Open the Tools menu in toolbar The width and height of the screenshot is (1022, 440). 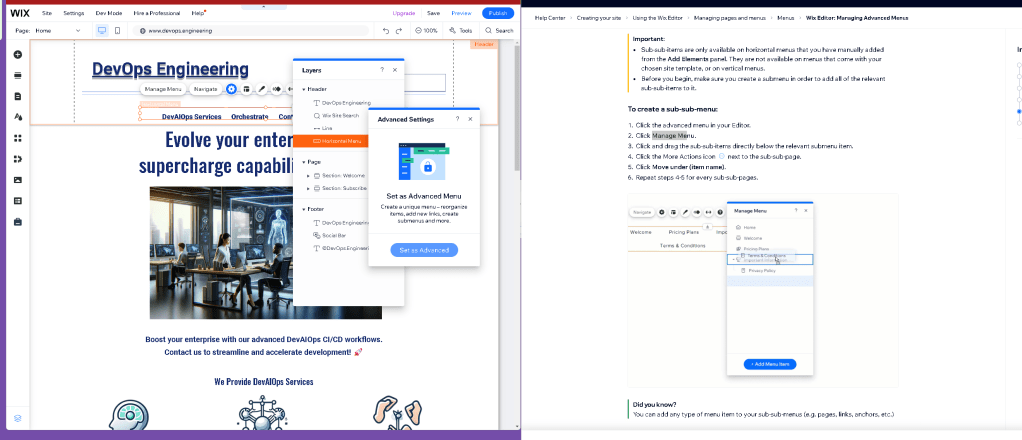[461, 31]
